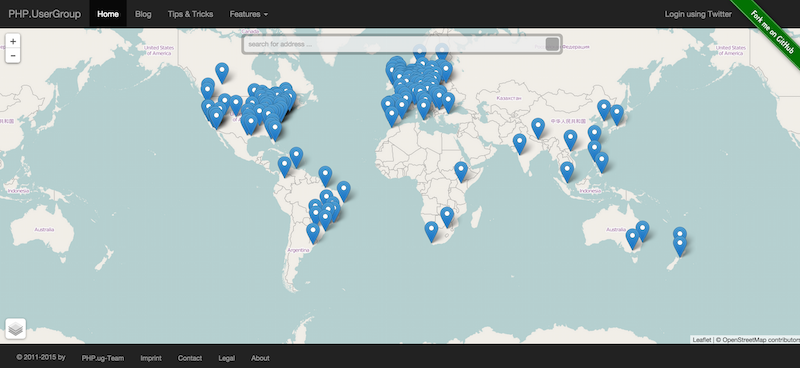Select the marker near Johannesburg, South Africa

[447, 217]
